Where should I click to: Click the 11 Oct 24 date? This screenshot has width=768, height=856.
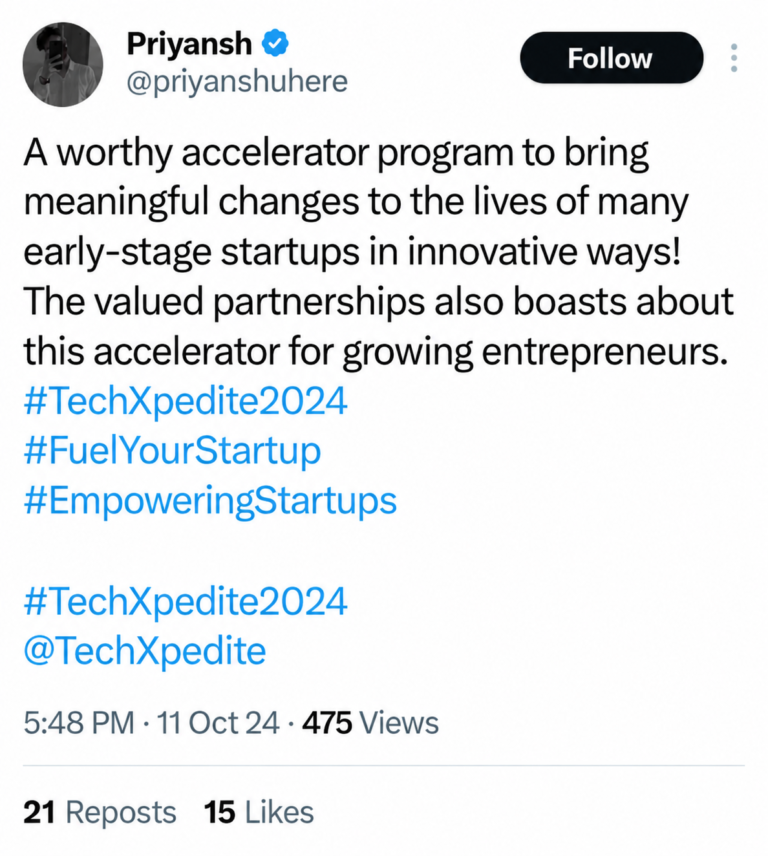pyautogui.click(x=218, y=723)
